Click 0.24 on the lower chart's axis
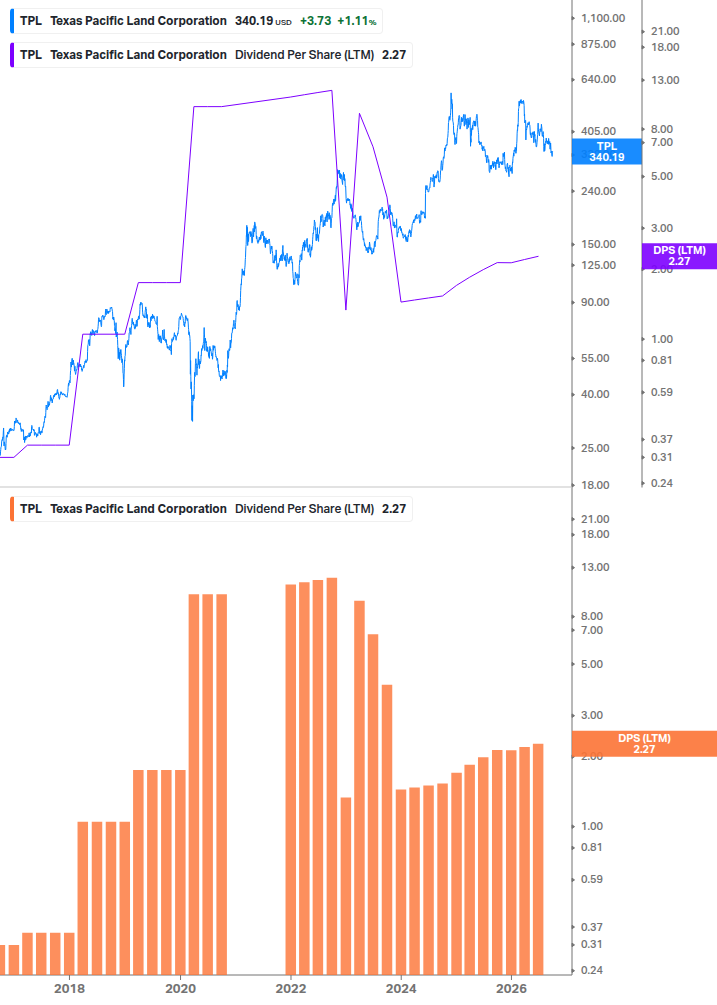The height and width of the screenshot is (1005, 717). [592, 970]
